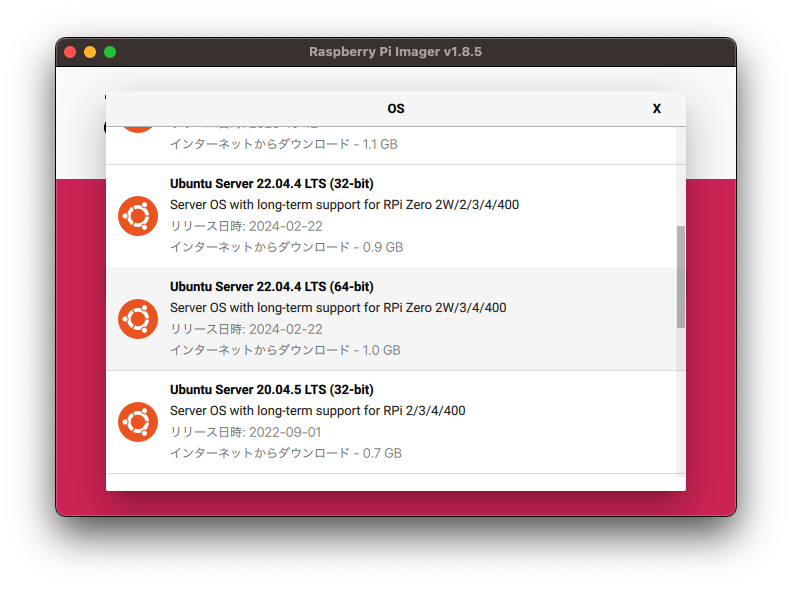Click Ubuntu logo for Server 22.04.4 64-bit
The width and height of the screenshot is (792, 590).
pyautogui.click(x=138, y=319)
